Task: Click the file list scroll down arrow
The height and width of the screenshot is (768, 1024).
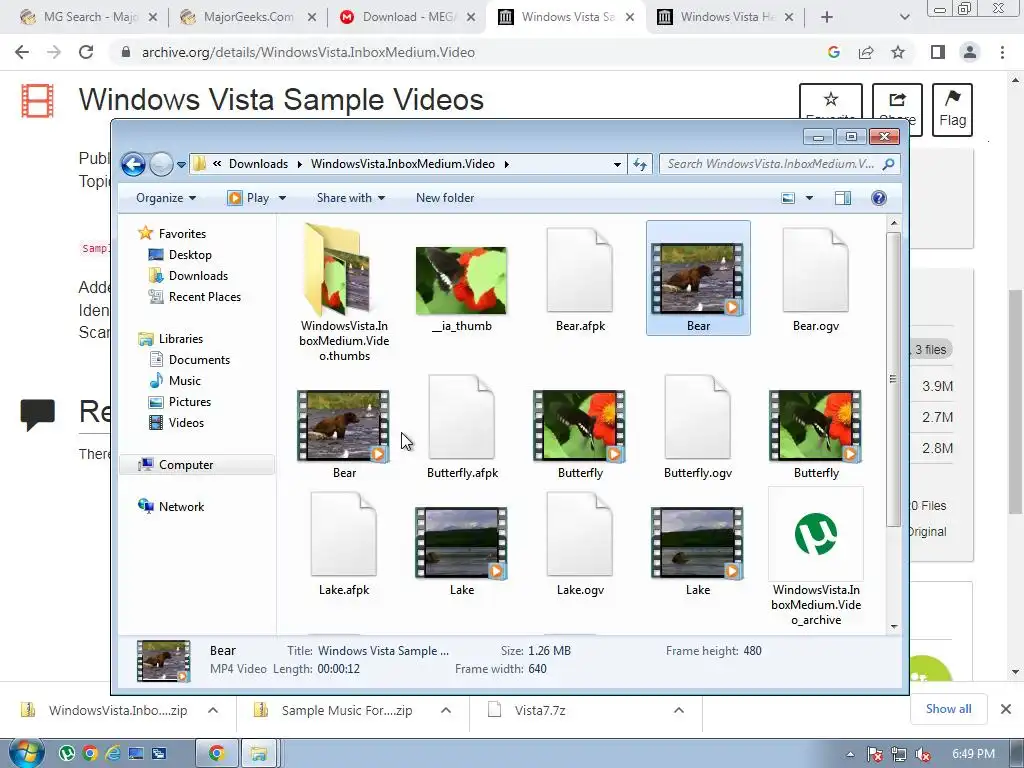Action: [x=893, y=627]
